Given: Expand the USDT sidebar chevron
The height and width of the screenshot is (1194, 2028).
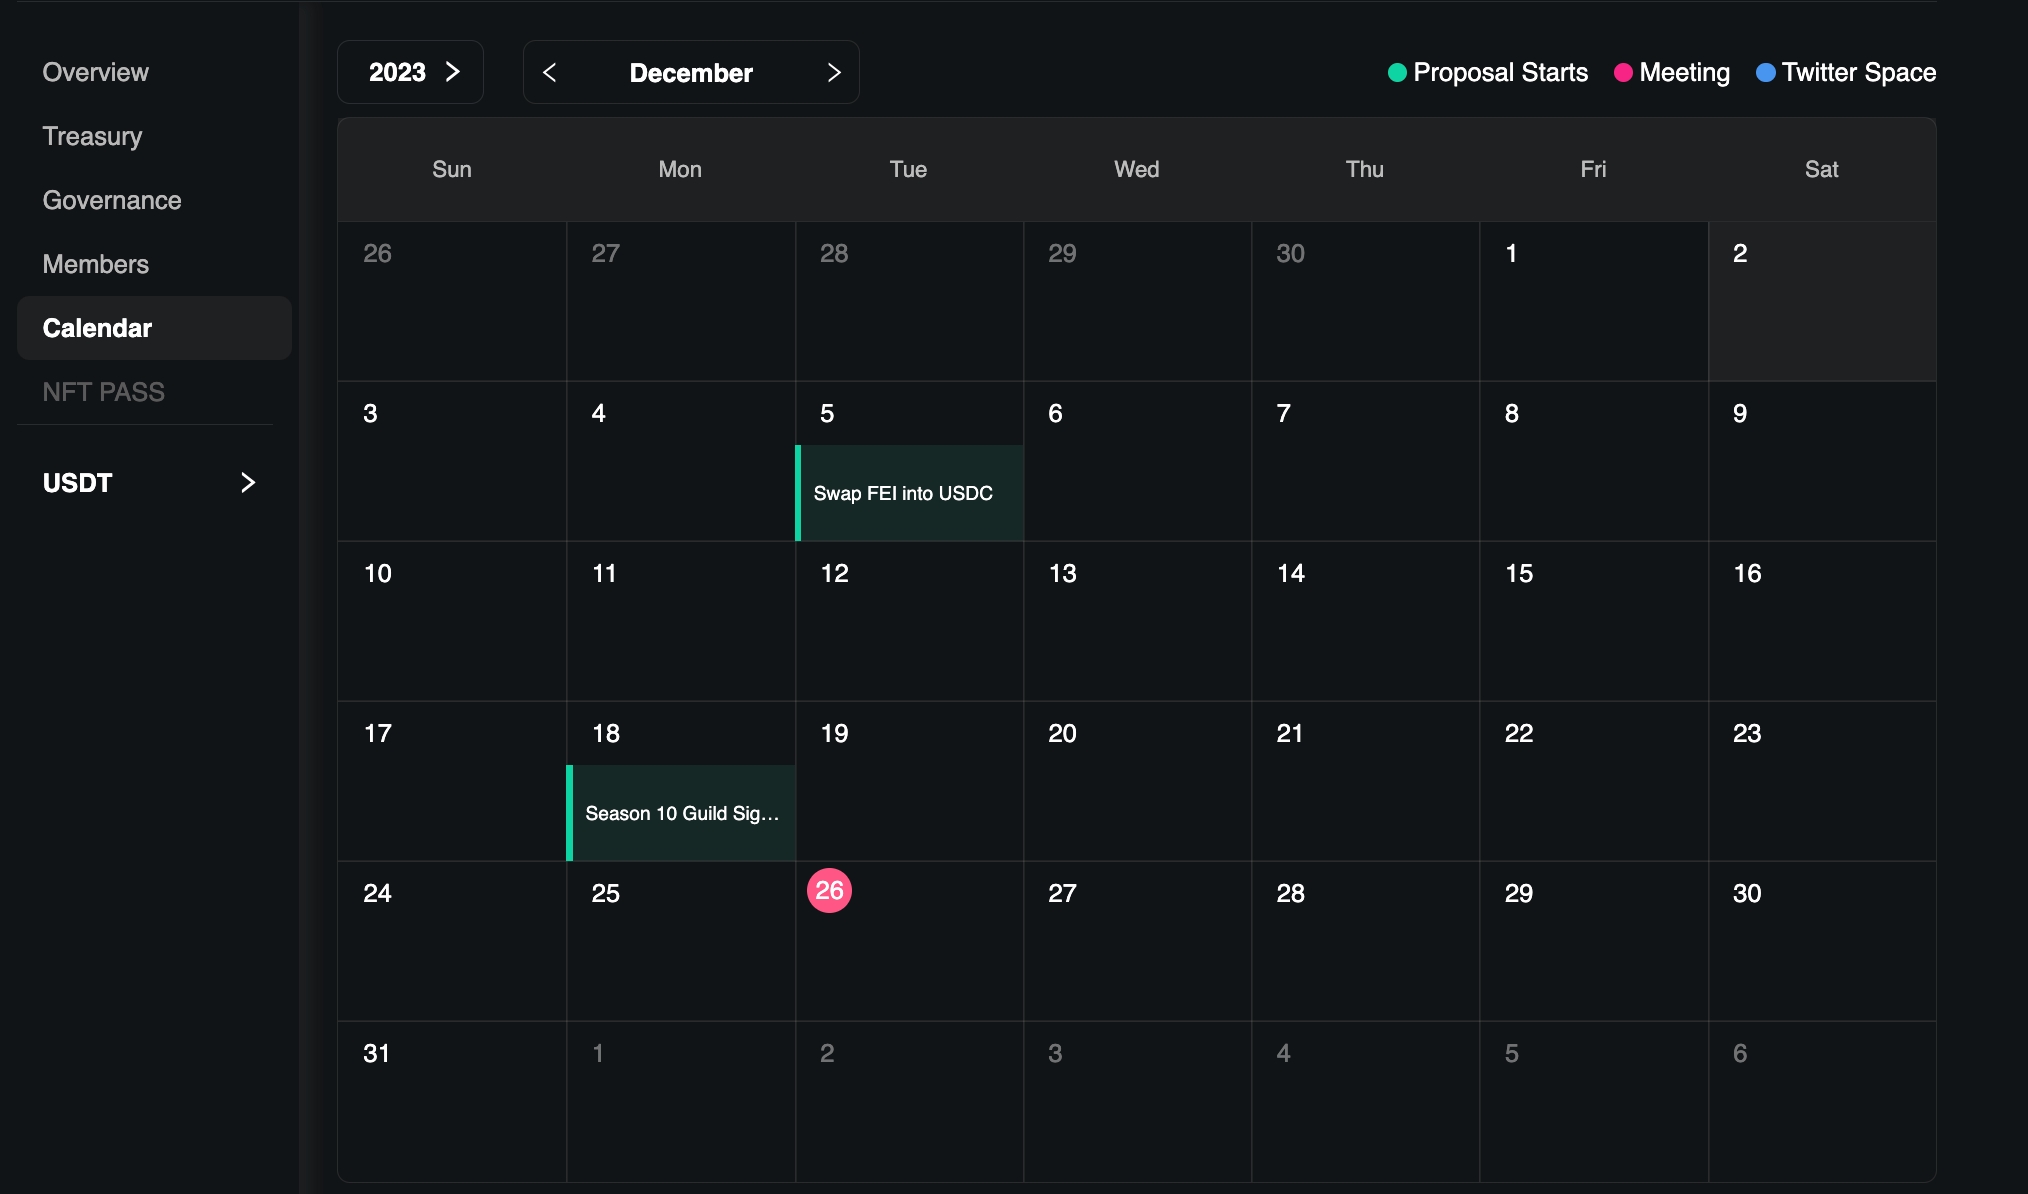Looking at the screenshot, I should tap(248, 483).
